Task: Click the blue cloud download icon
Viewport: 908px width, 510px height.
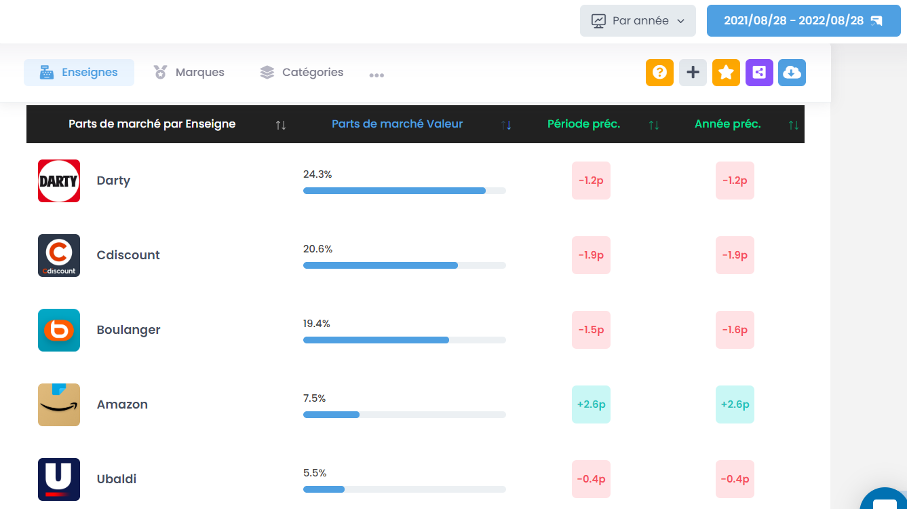Action: (792, 72)
